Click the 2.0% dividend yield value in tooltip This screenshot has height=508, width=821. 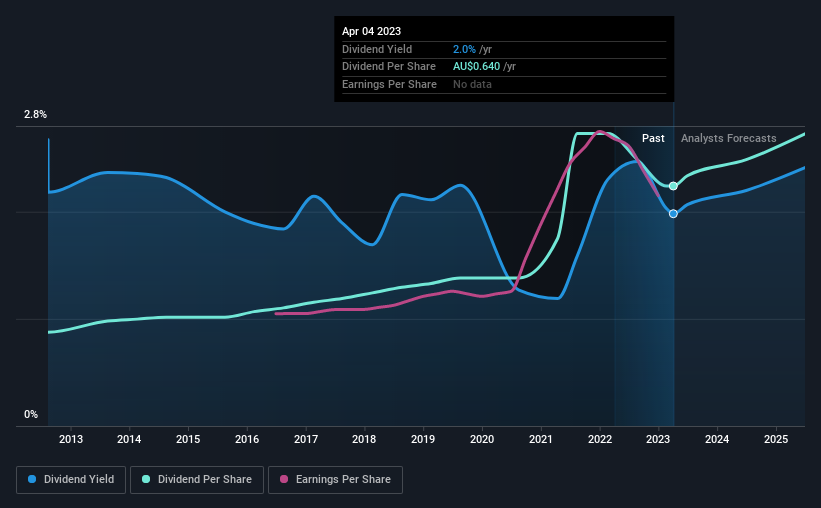pyautogui.click(x=464, y=49)
